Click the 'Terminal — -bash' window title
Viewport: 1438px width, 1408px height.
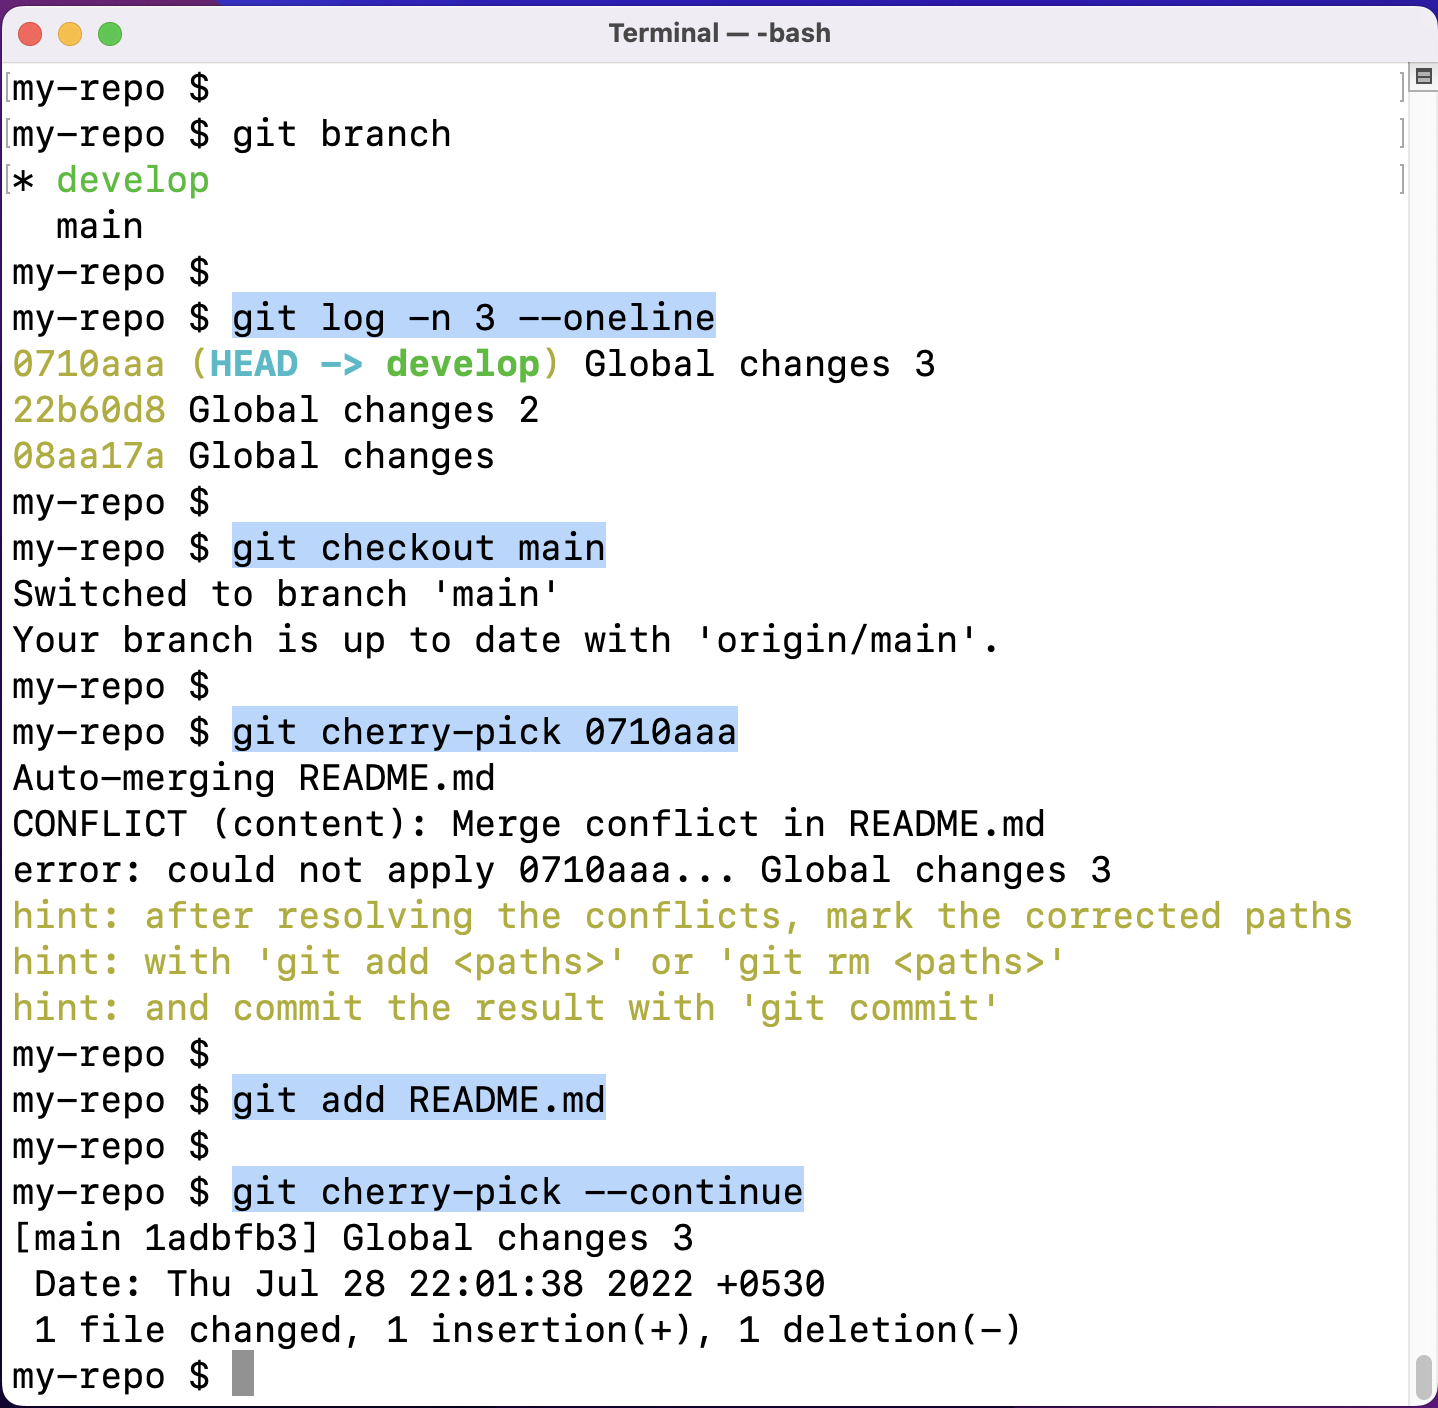pyautogui.click(x=719, y=33)
